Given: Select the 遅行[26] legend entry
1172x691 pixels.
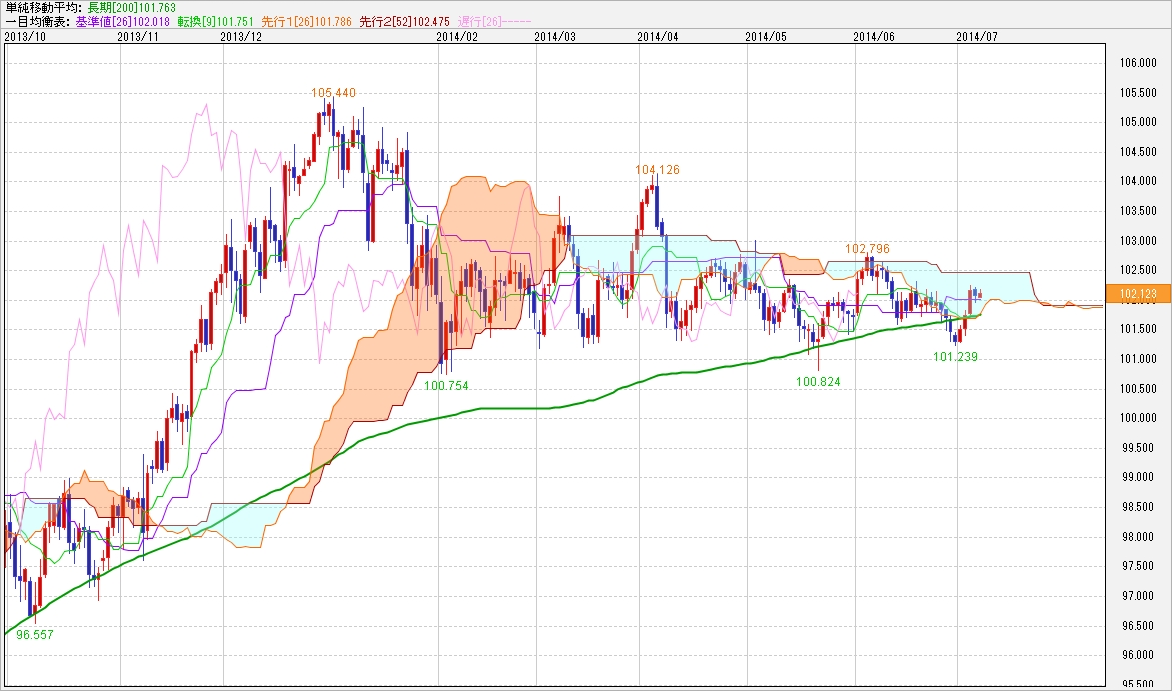Looking at the screenshot, I should 480,20.
